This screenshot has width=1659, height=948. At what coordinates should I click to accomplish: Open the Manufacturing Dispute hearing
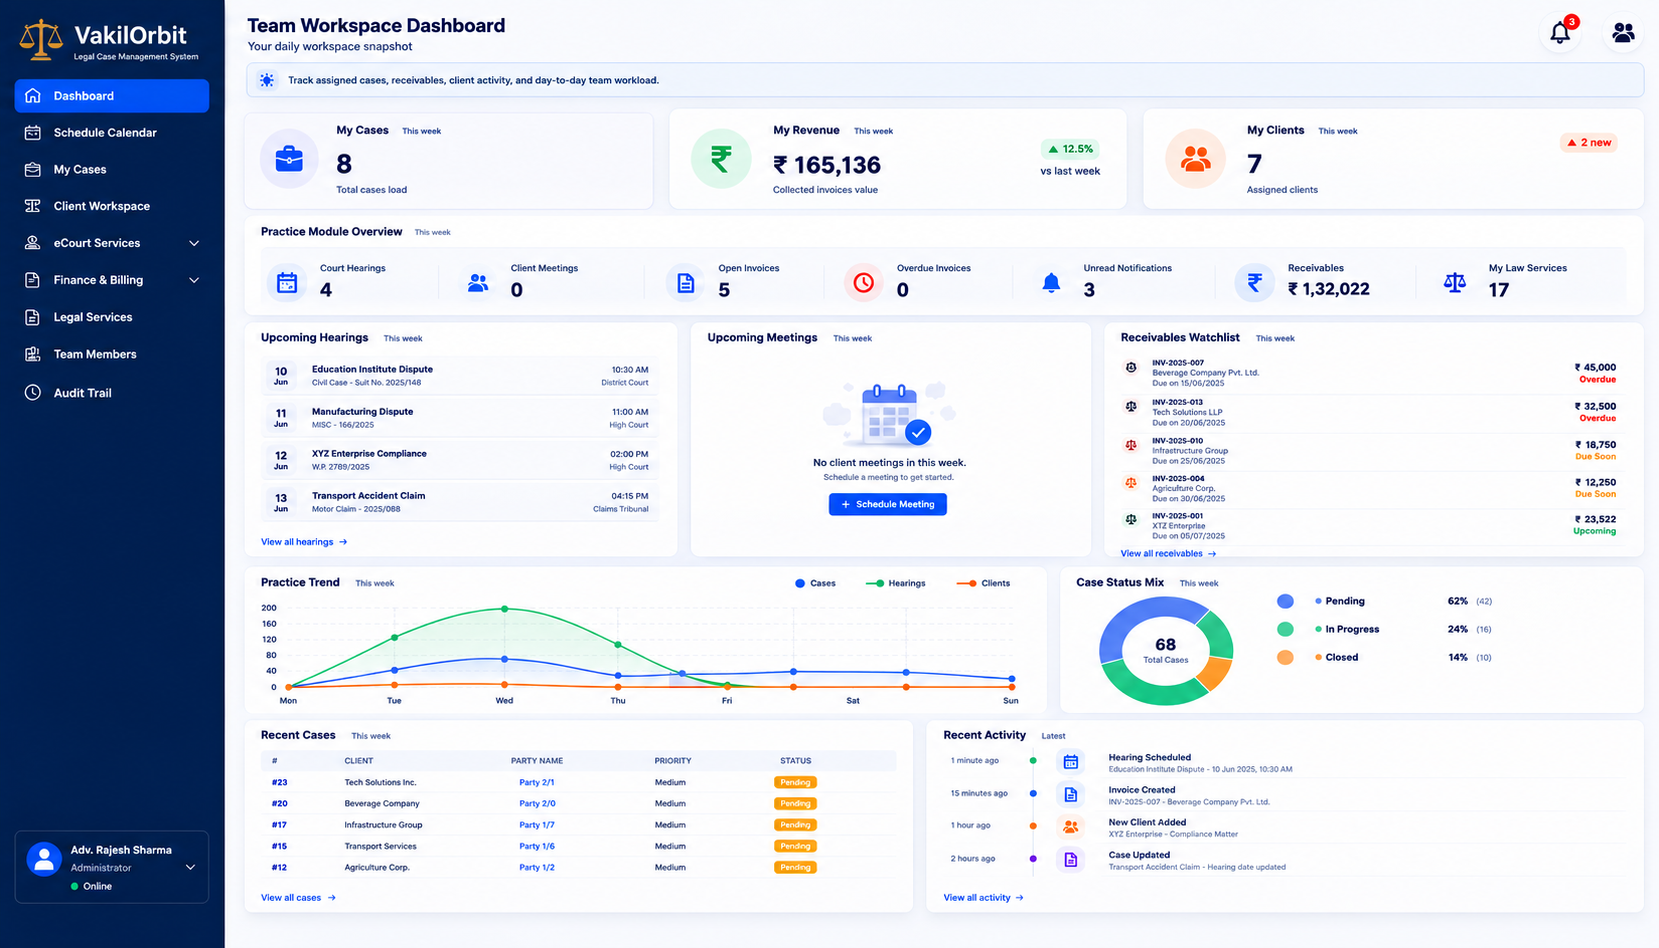click(460, 418)
